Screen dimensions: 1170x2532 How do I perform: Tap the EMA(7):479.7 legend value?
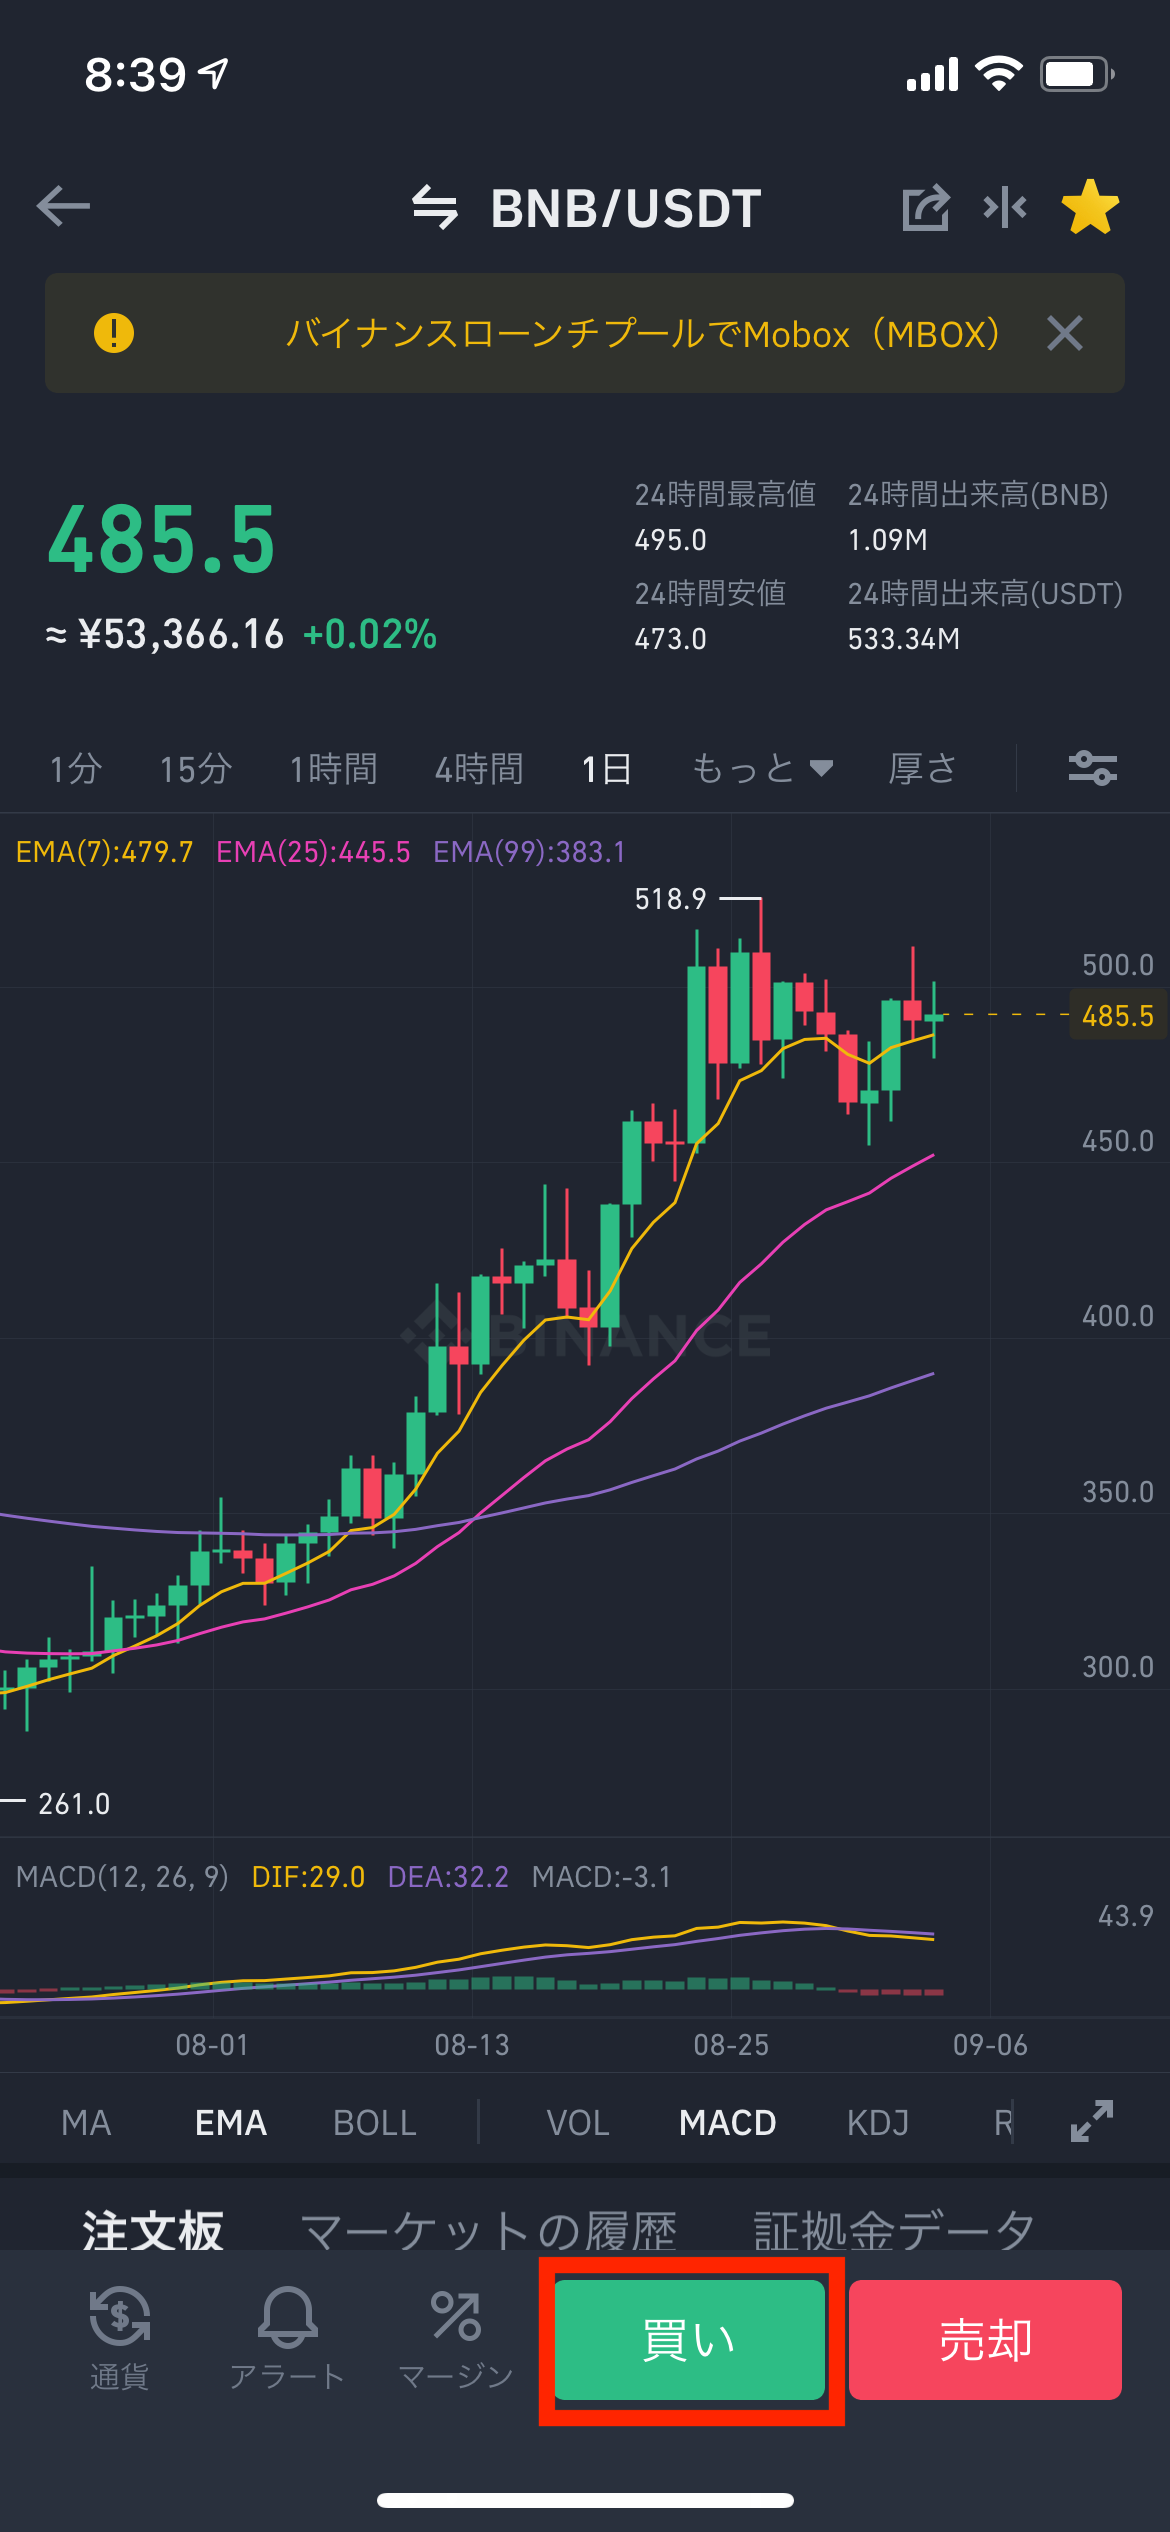coord(105,852)
